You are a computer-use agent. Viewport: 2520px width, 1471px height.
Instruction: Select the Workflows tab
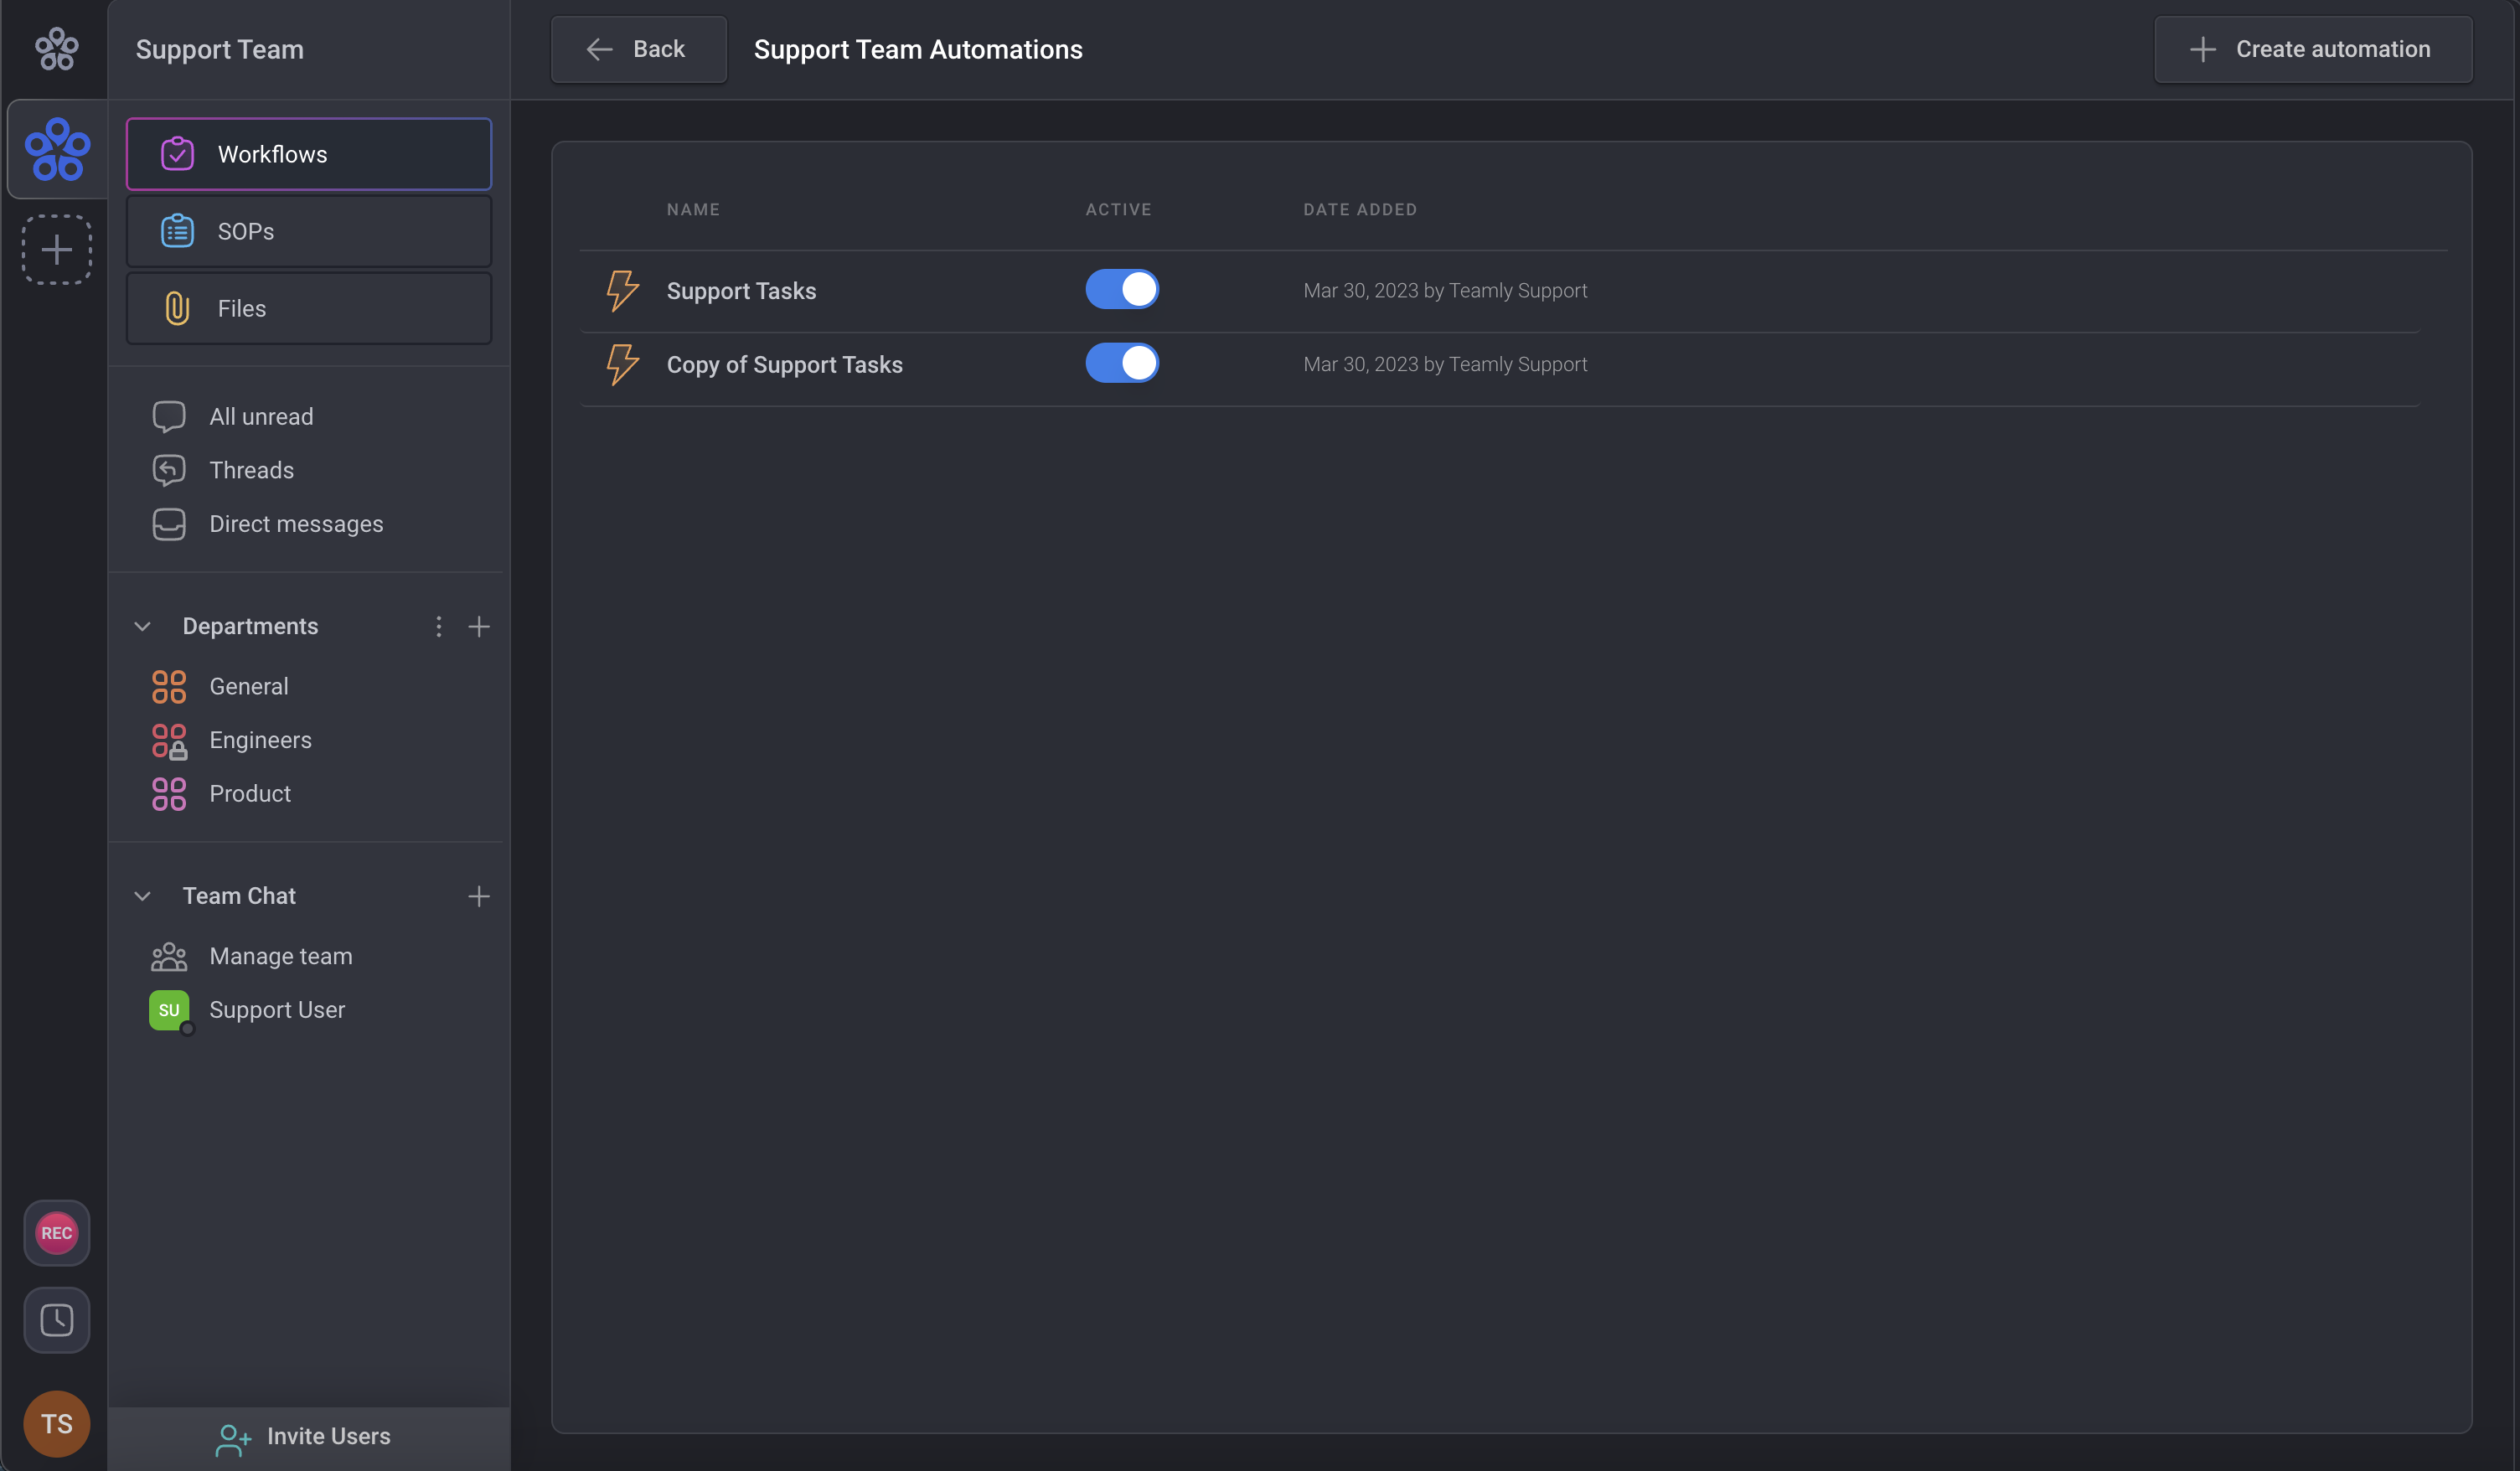[x=308, y=154]
